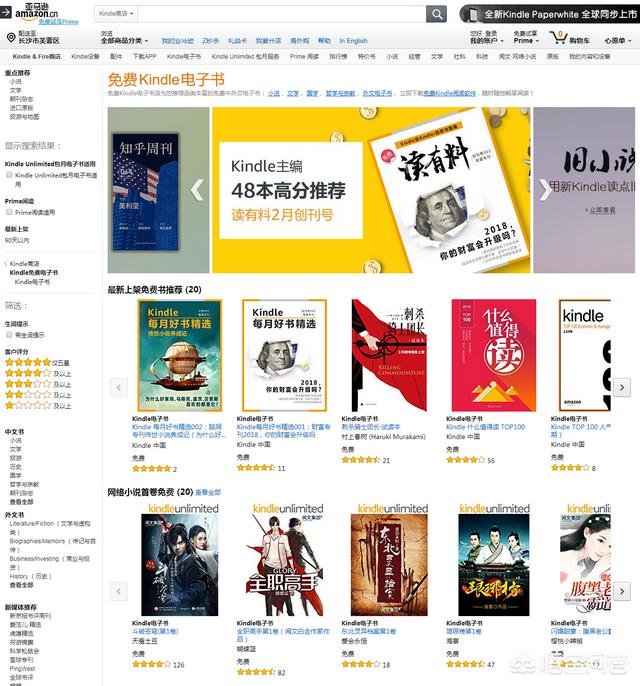Go to the Amazon.cn logo homepage
The width and height of the screenshot is (640, 686).
36,12
